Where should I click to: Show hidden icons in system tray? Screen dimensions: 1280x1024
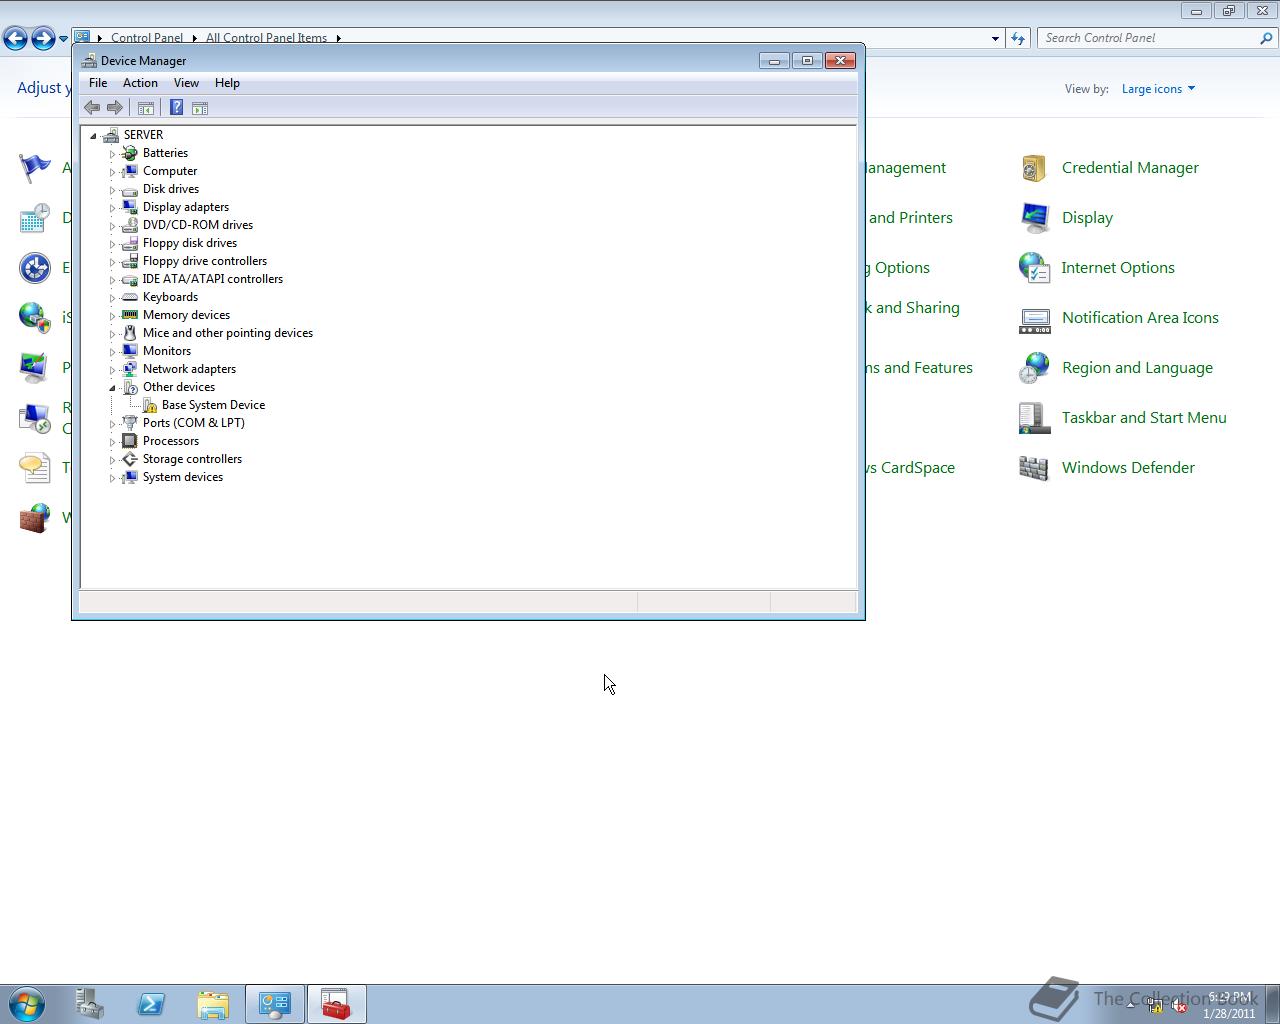coord(1131,1006)
